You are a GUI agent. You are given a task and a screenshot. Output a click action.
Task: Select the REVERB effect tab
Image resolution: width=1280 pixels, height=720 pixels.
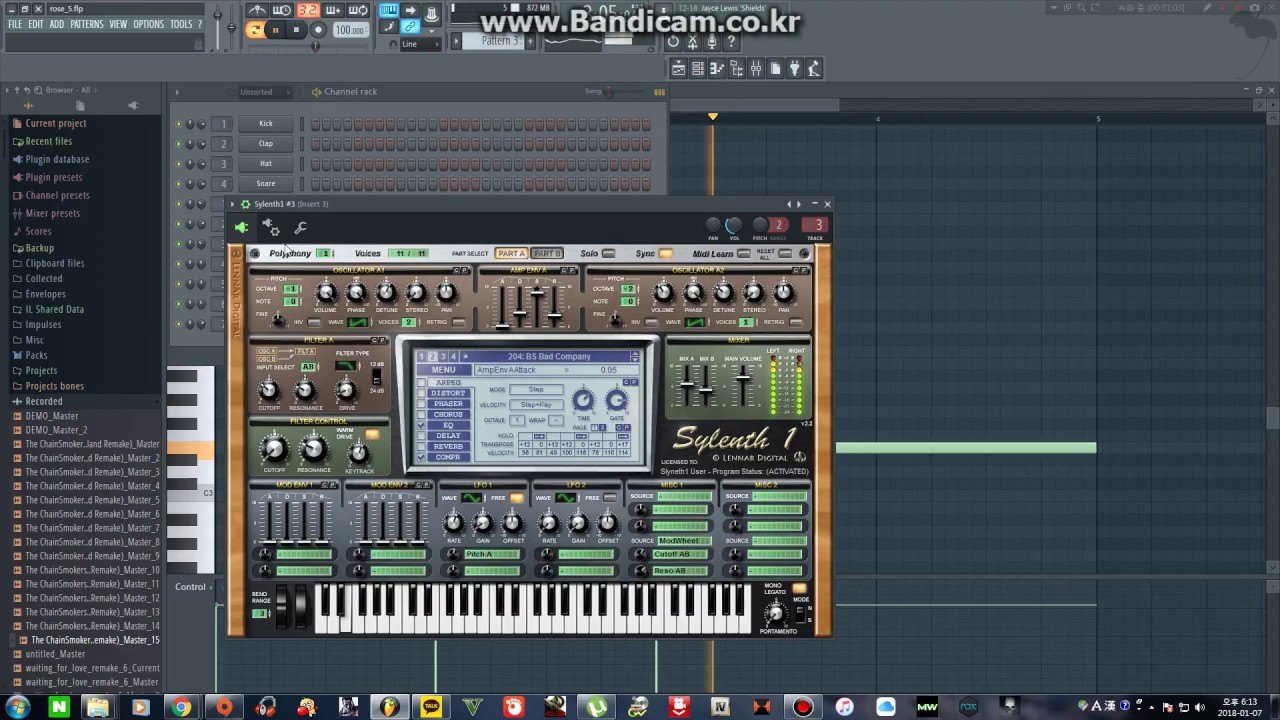click(448, 447)
